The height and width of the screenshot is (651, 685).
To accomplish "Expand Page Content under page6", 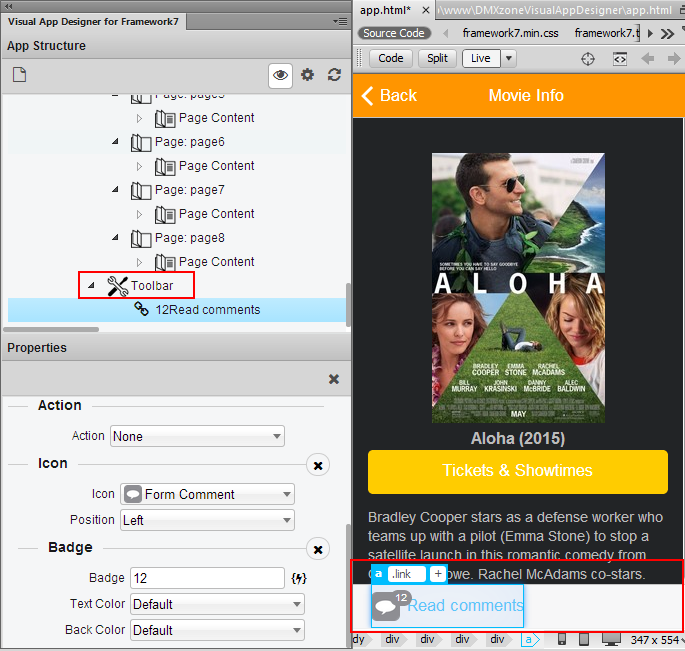I will 139,166.
